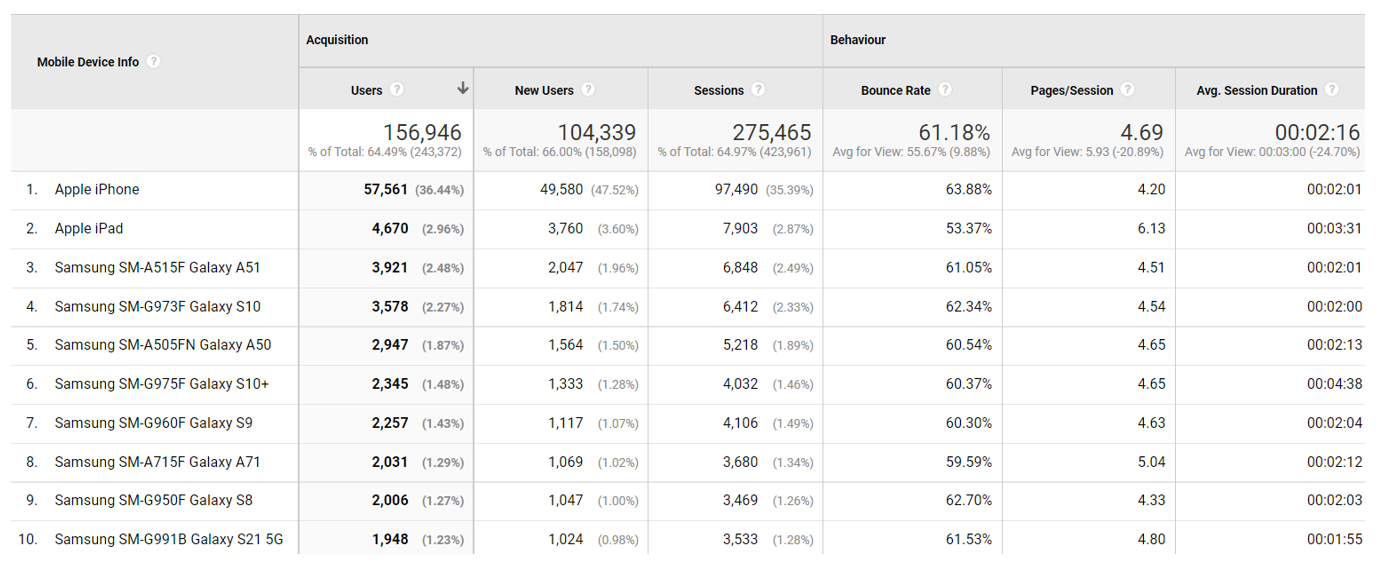The height and width of the screenshot is (570, 1381).
Task: Open Samsung SM-G973F Galaxy S10 row
Action: tap(157, 306)
